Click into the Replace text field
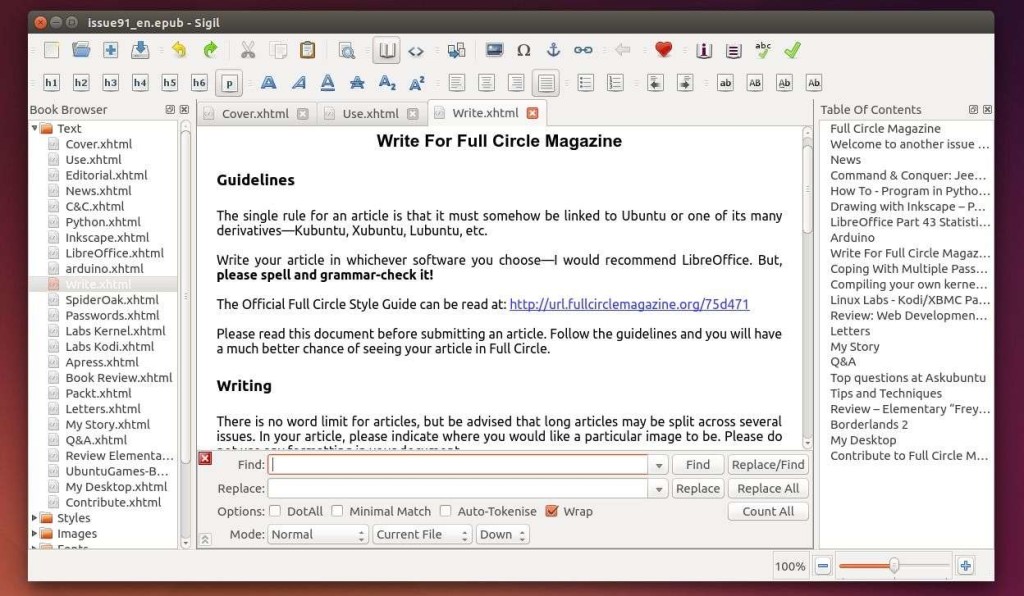 pos(458,488)
